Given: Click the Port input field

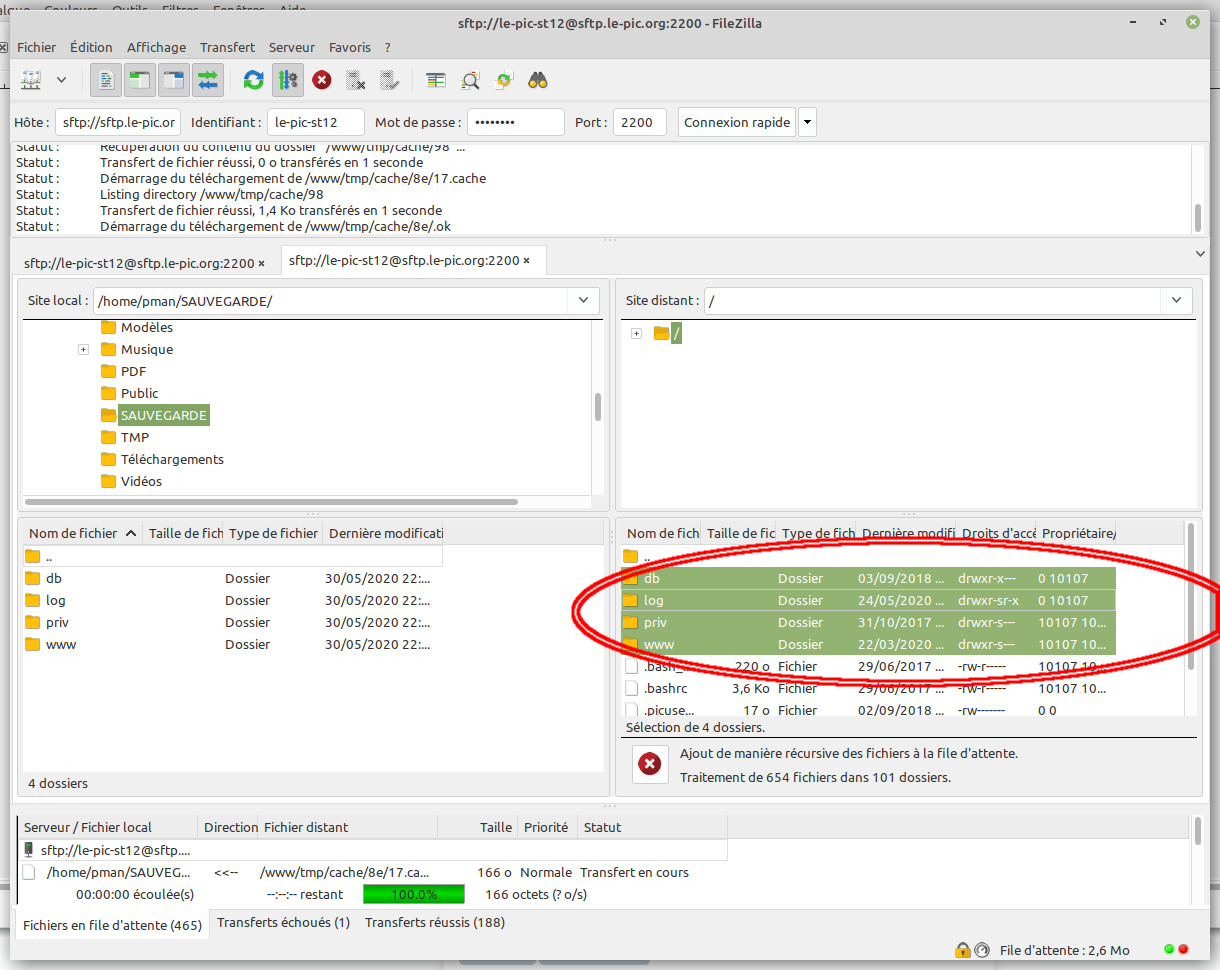Looking at the screenshot, I should (x=639, y=123).
